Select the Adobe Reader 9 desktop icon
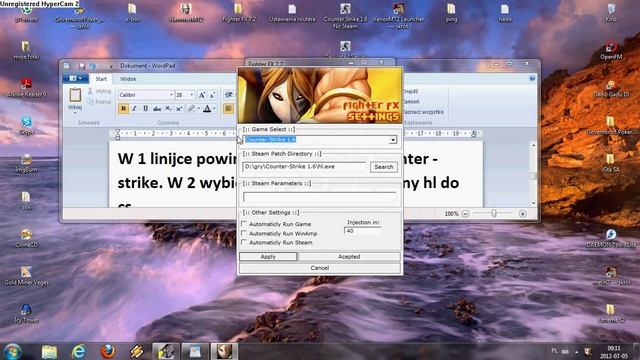The width and height of the screenshot is (640, 360). point(26,88)
